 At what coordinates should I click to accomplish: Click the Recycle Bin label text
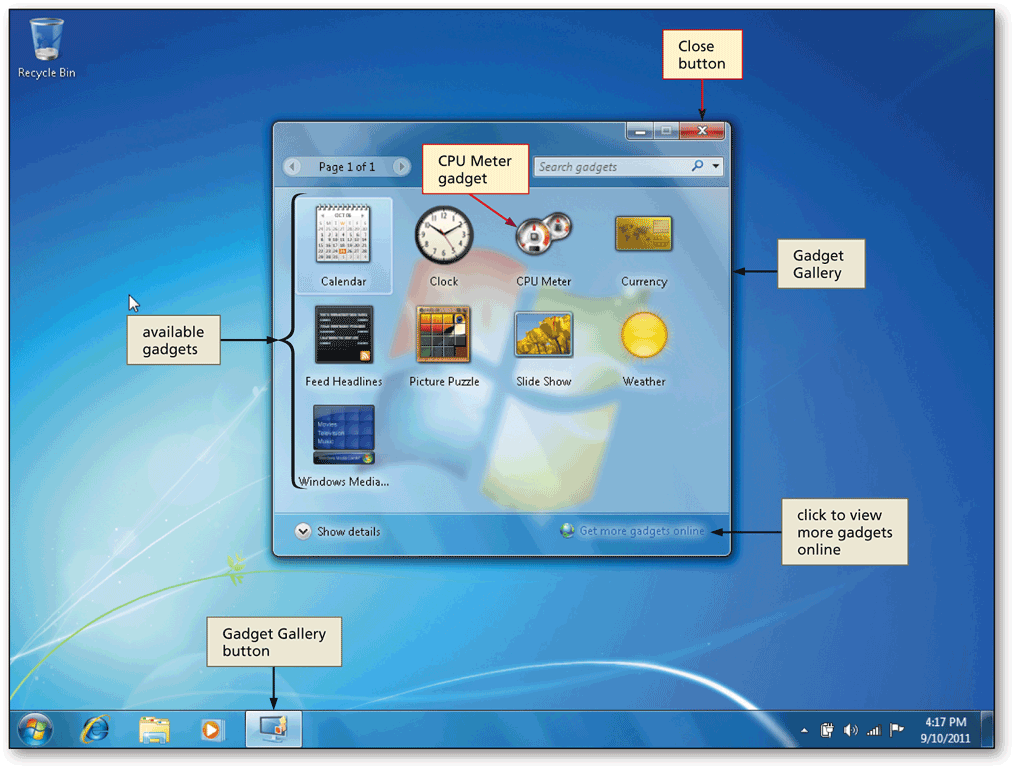[x=47, y=72]
